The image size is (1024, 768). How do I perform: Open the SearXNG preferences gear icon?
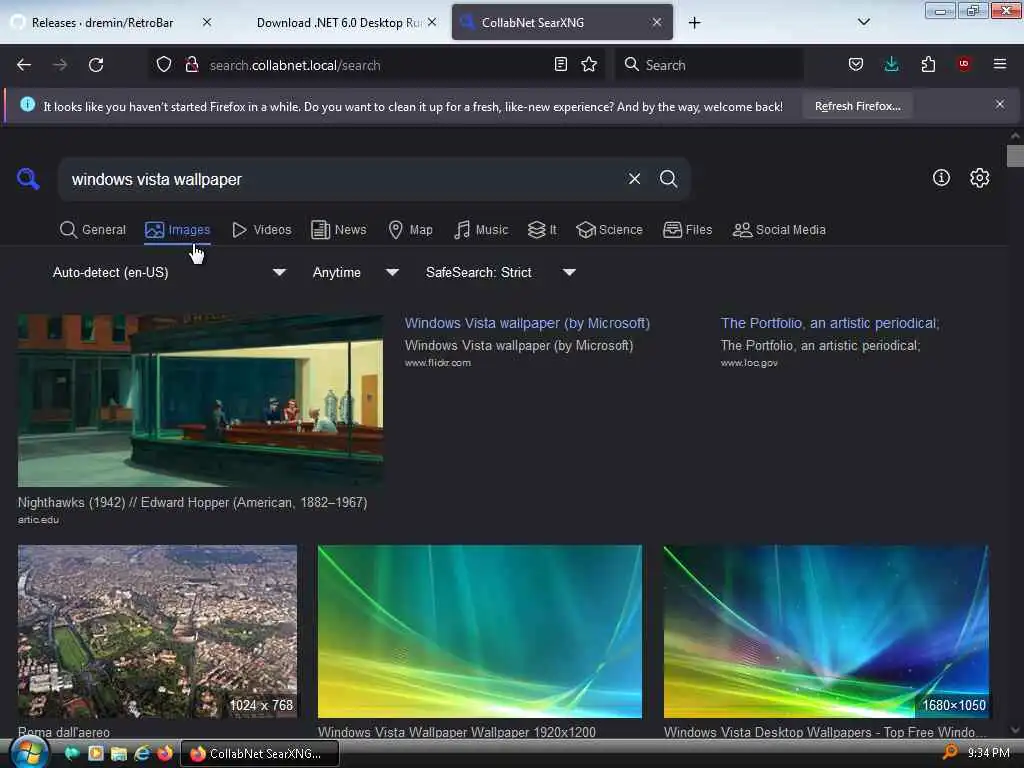coord(979,178)
